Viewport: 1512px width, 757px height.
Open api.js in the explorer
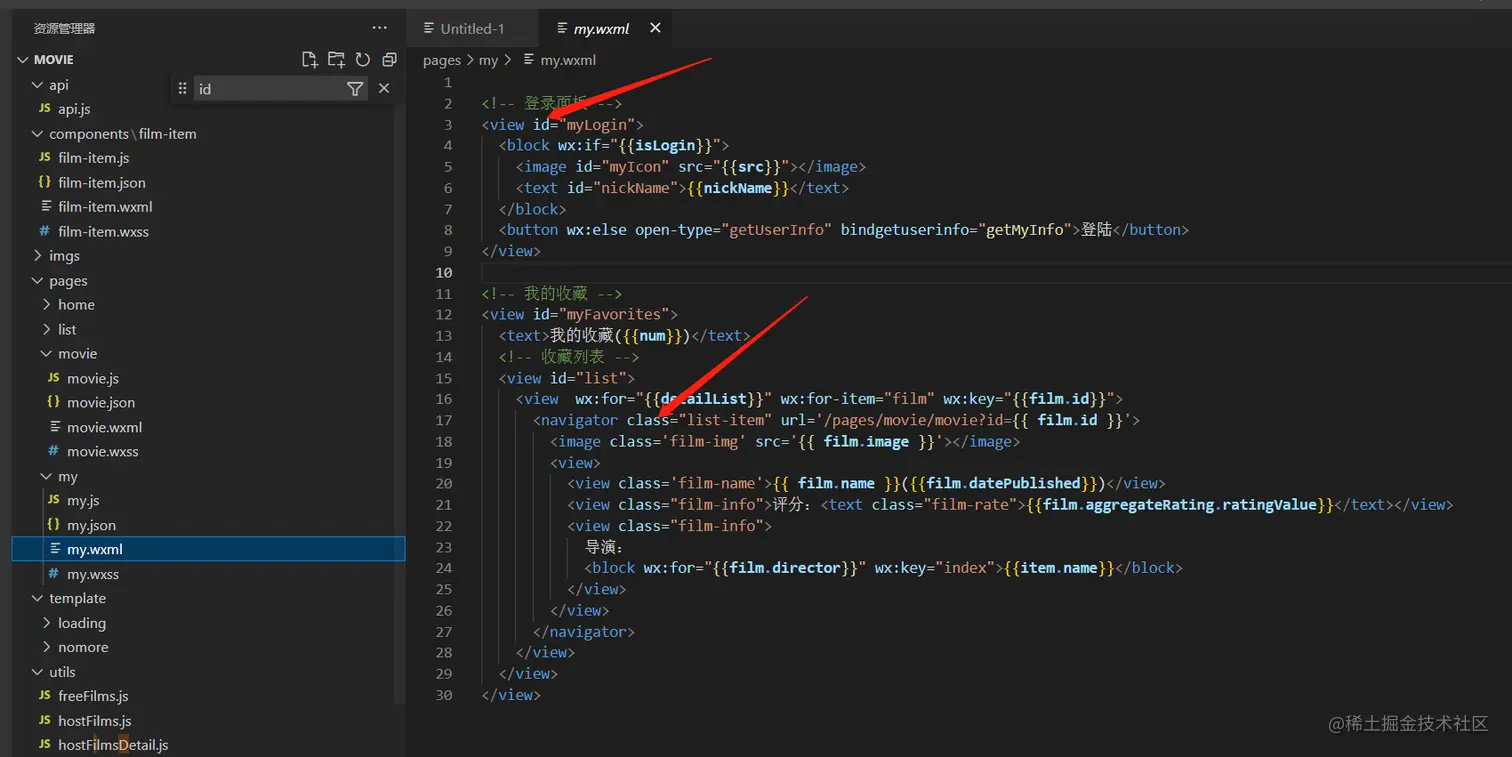pyautogui.click(x=74, y=109)
